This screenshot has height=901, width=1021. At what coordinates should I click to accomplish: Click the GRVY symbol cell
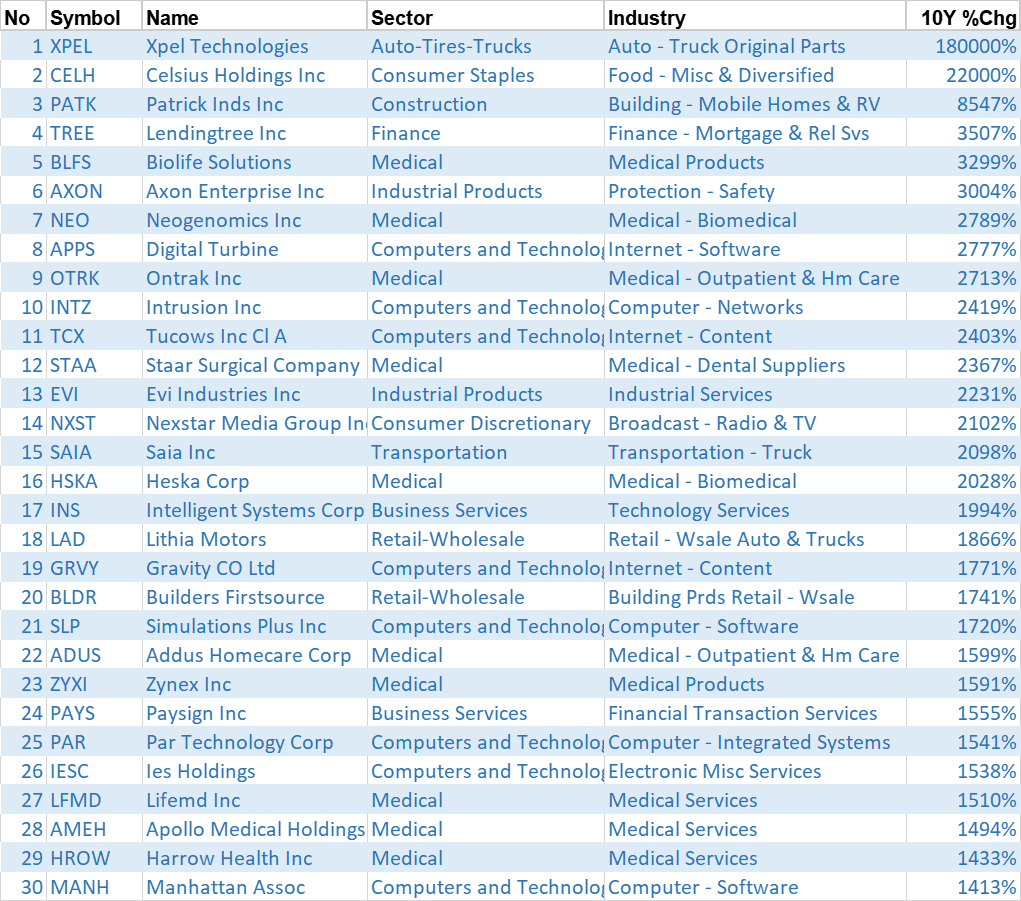click(x=94, y=568)
